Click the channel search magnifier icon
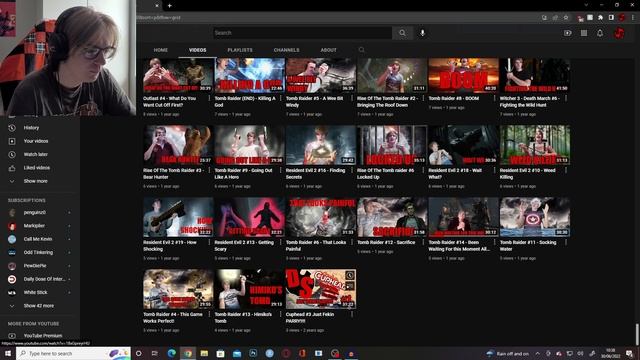 coord(361,50)
